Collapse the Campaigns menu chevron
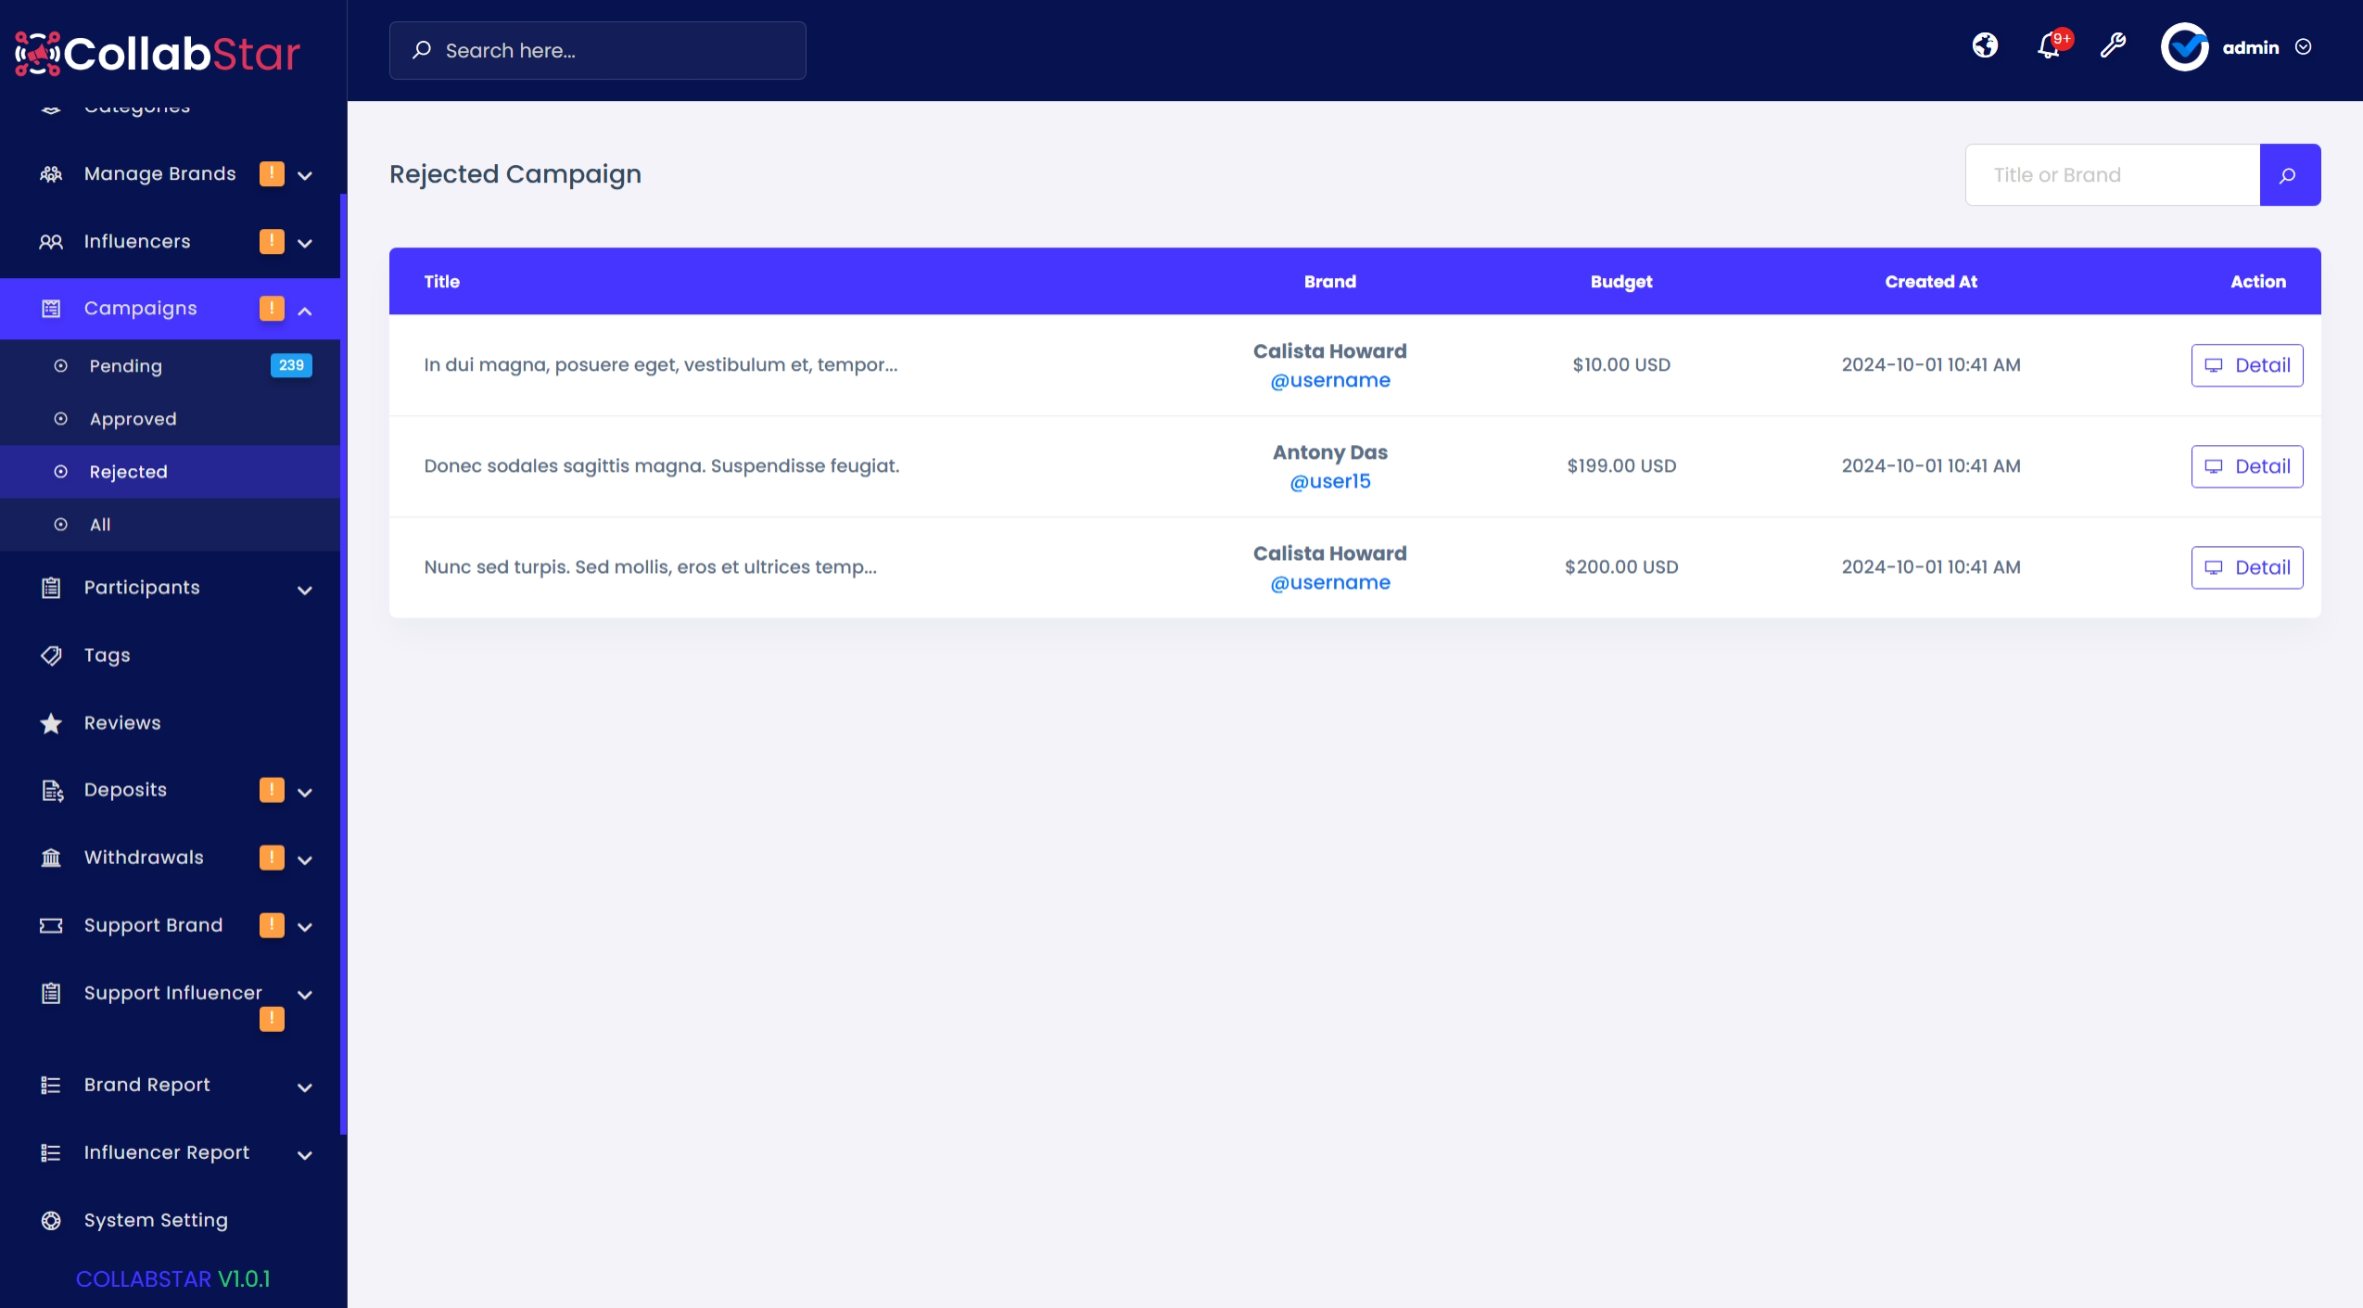2363x1308 pixels. point(305,311)
